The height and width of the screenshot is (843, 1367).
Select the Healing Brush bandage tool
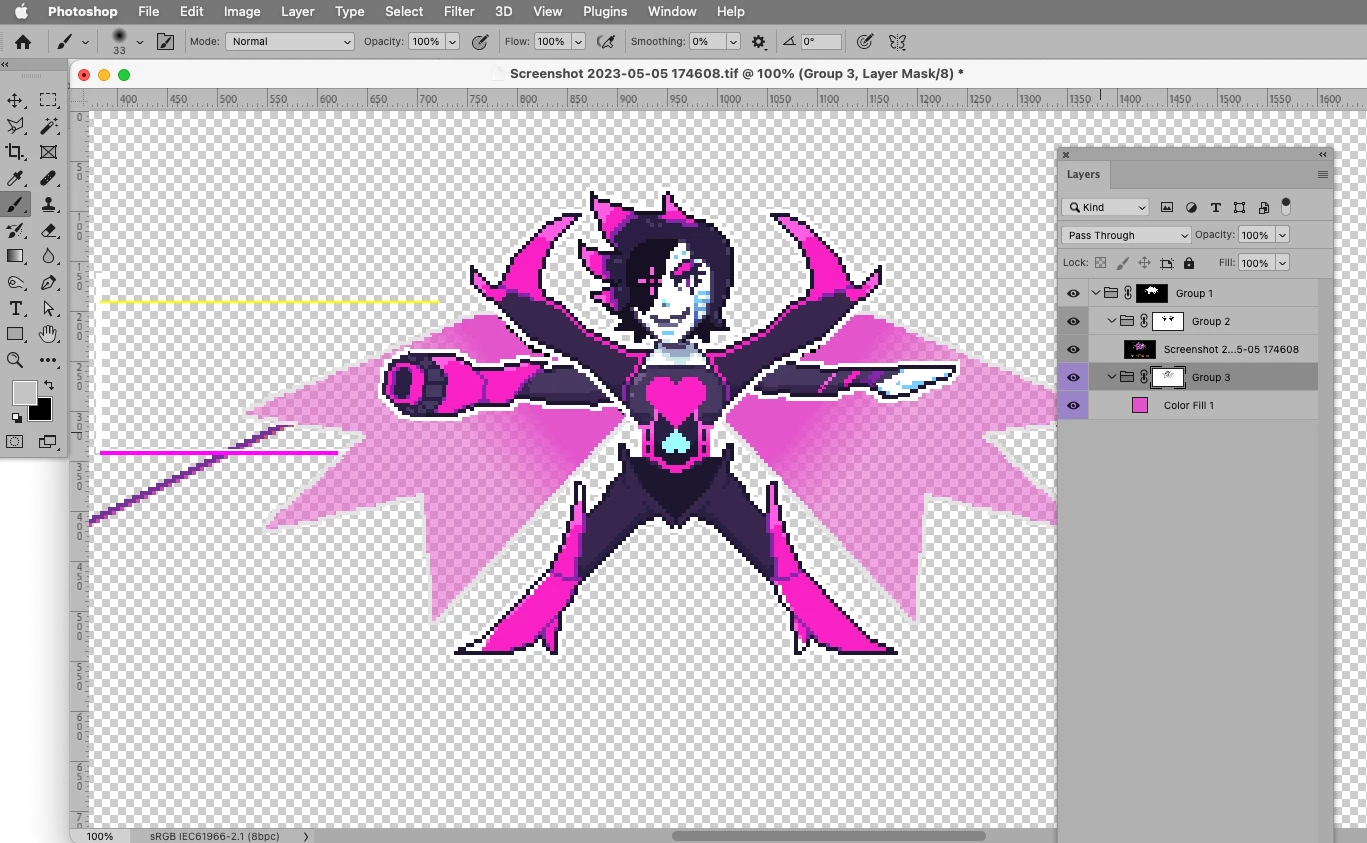tap(48, 178)
